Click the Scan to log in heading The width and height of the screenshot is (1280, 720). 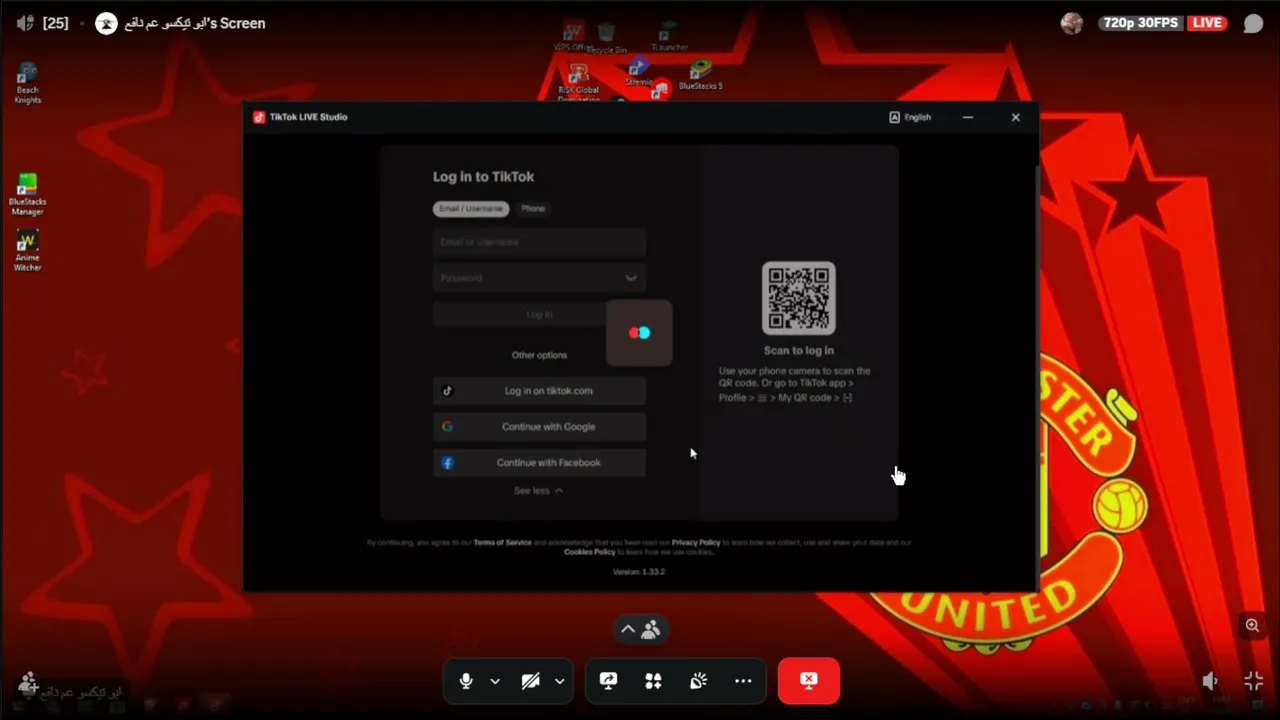point(799,351)
